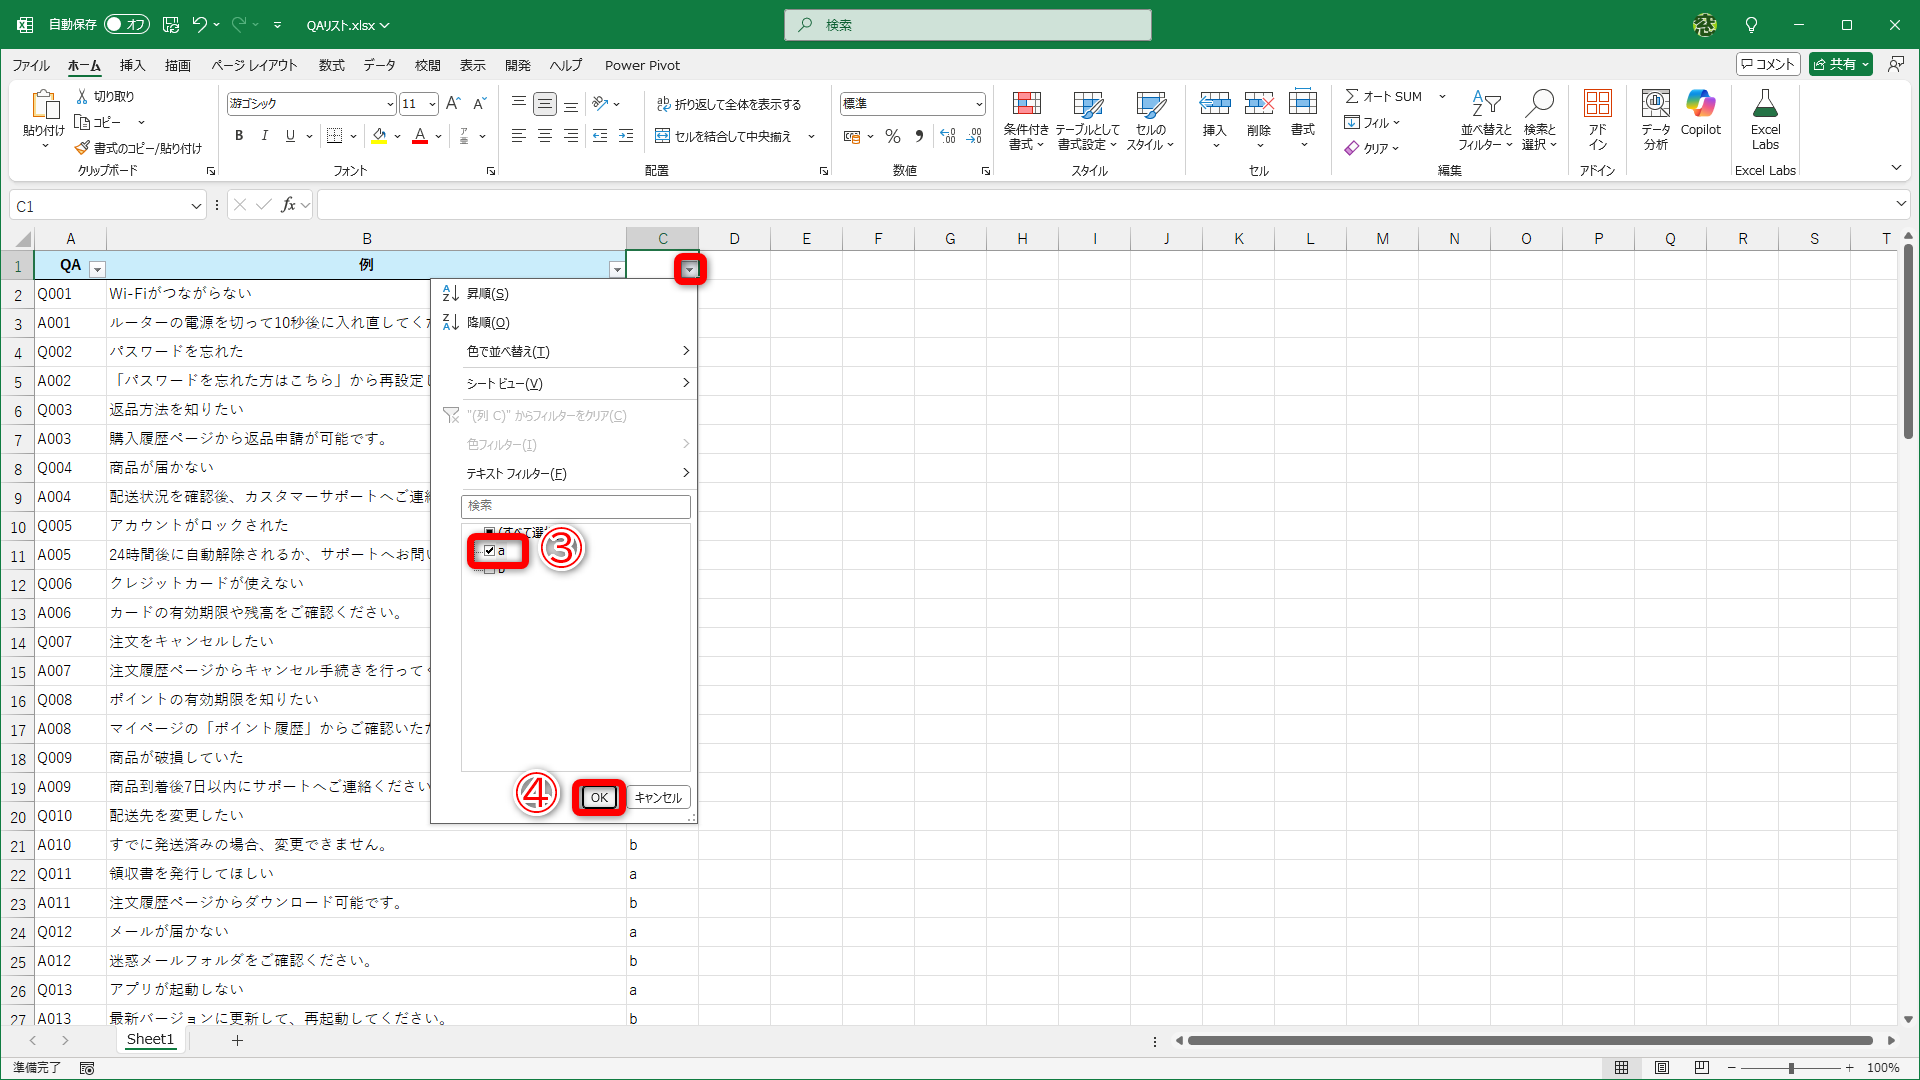Open the QA column filter dropdown

tap(97, 269)
